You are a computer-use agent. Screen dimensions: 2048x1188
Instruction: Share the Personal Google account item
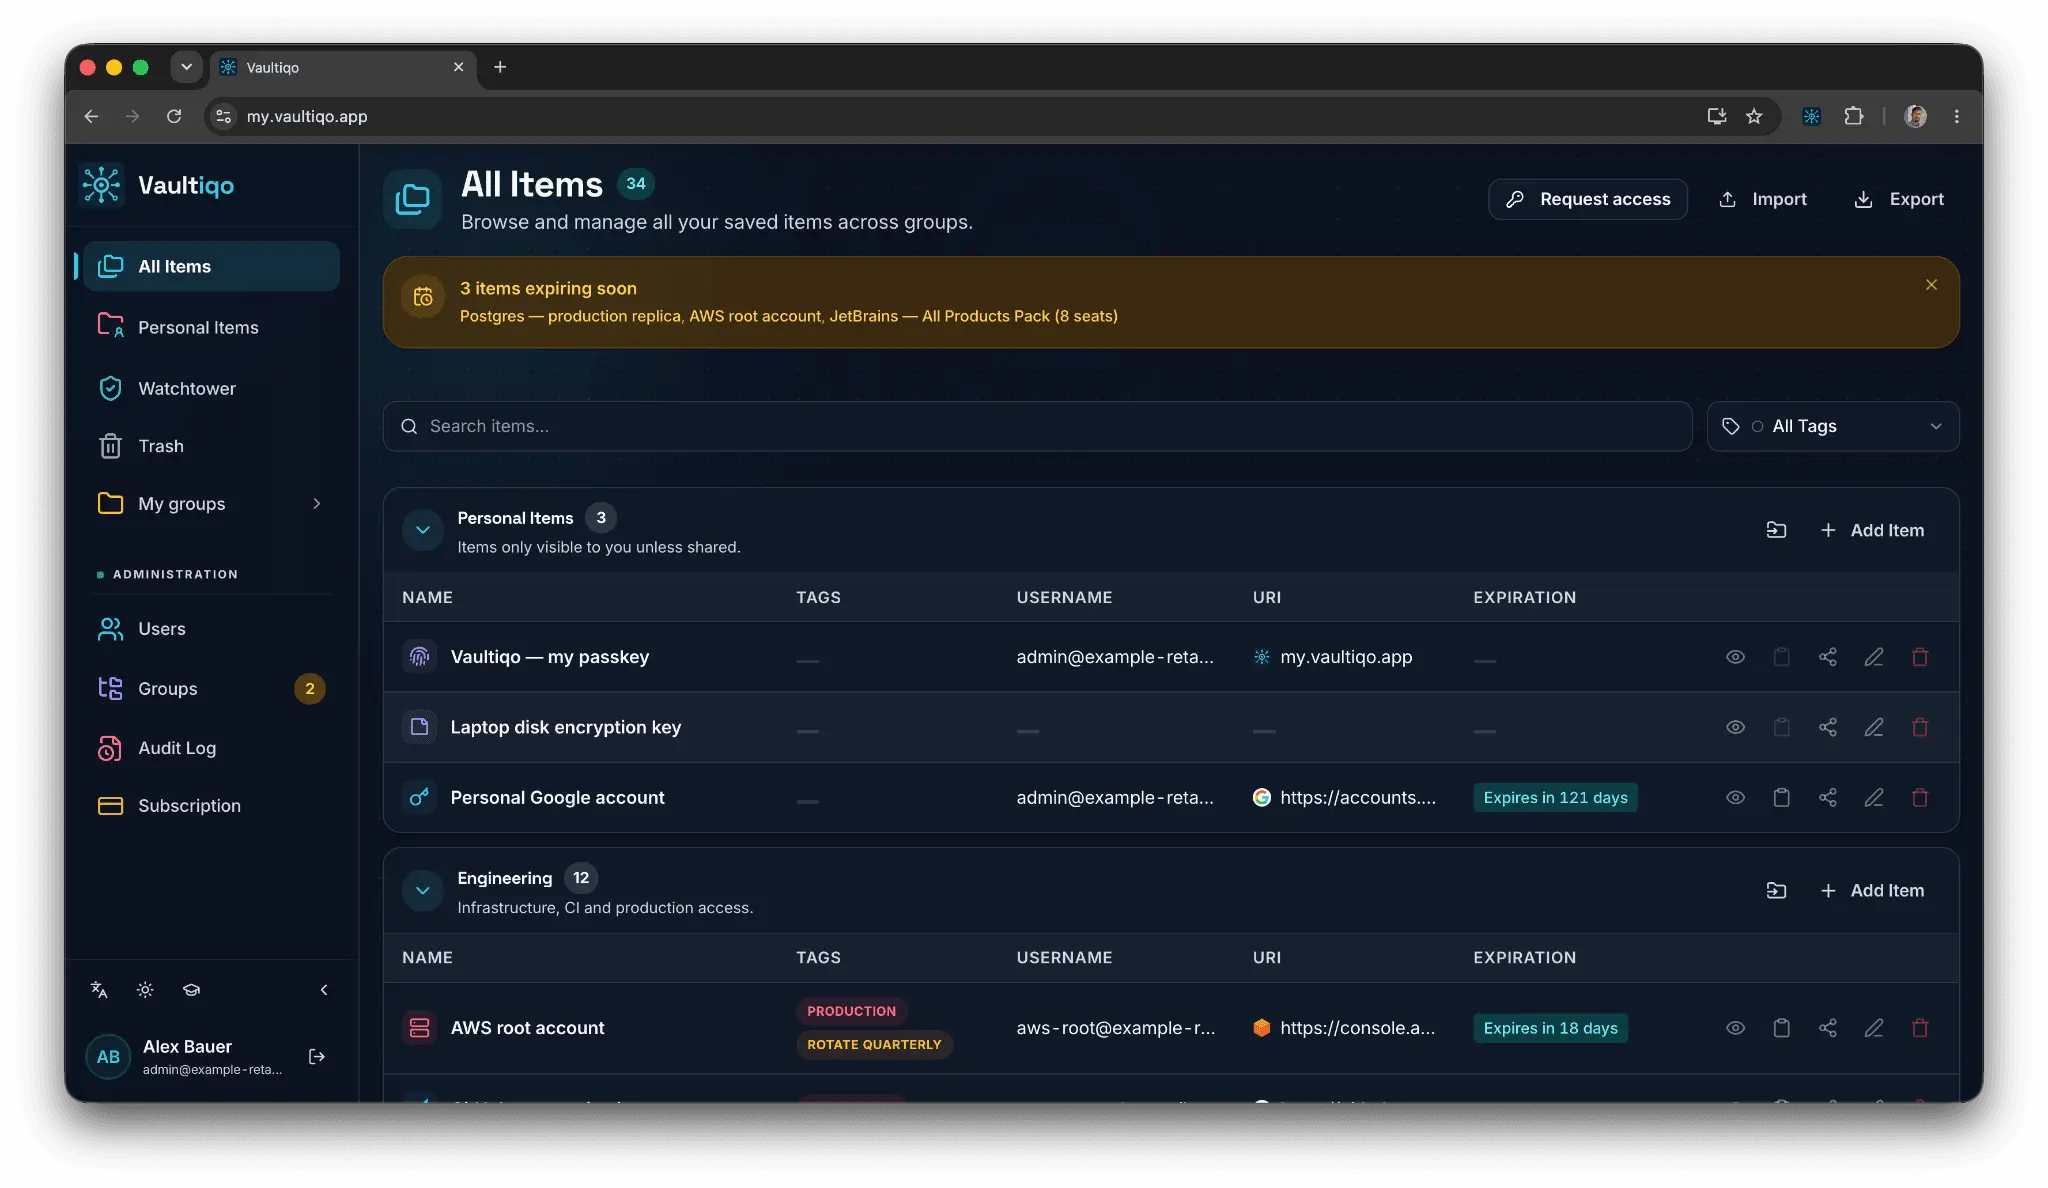tap(1827, 797)
